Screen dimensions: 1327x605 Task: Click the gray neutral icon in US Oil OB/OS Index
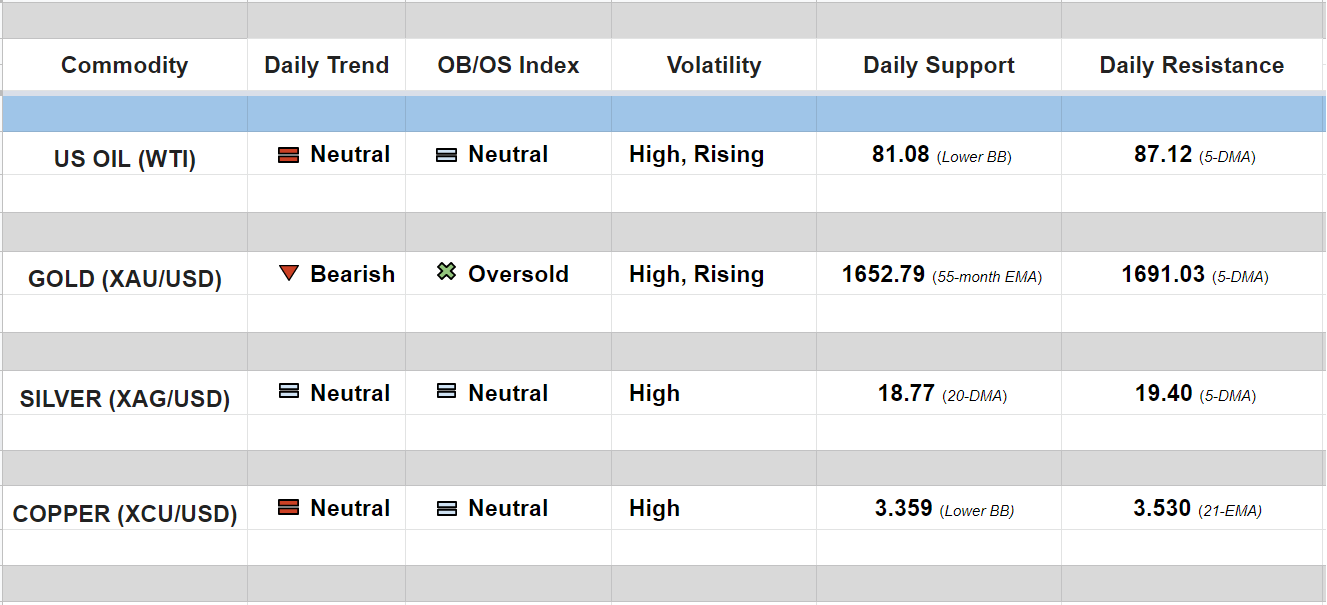(x=447, y=155)
